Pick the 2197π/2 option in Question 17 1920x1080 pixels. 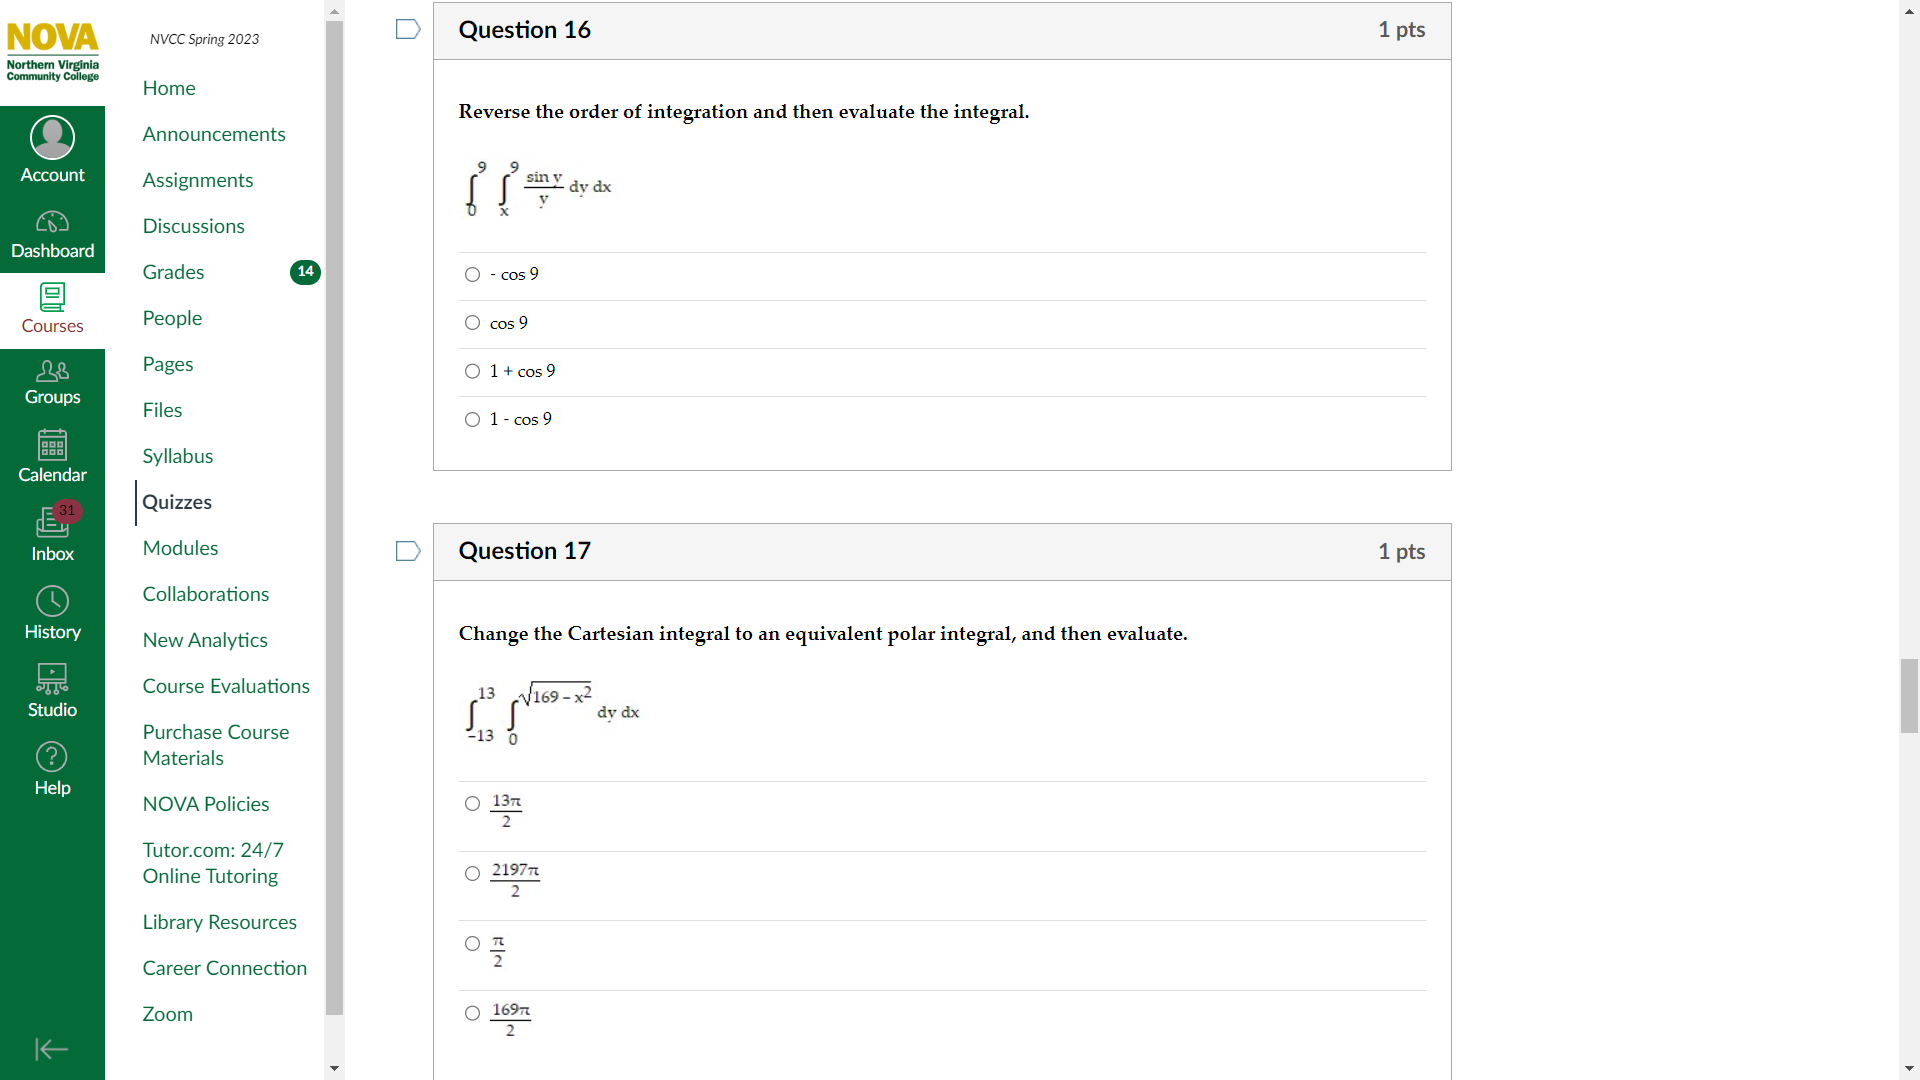(x=472, y=873)
